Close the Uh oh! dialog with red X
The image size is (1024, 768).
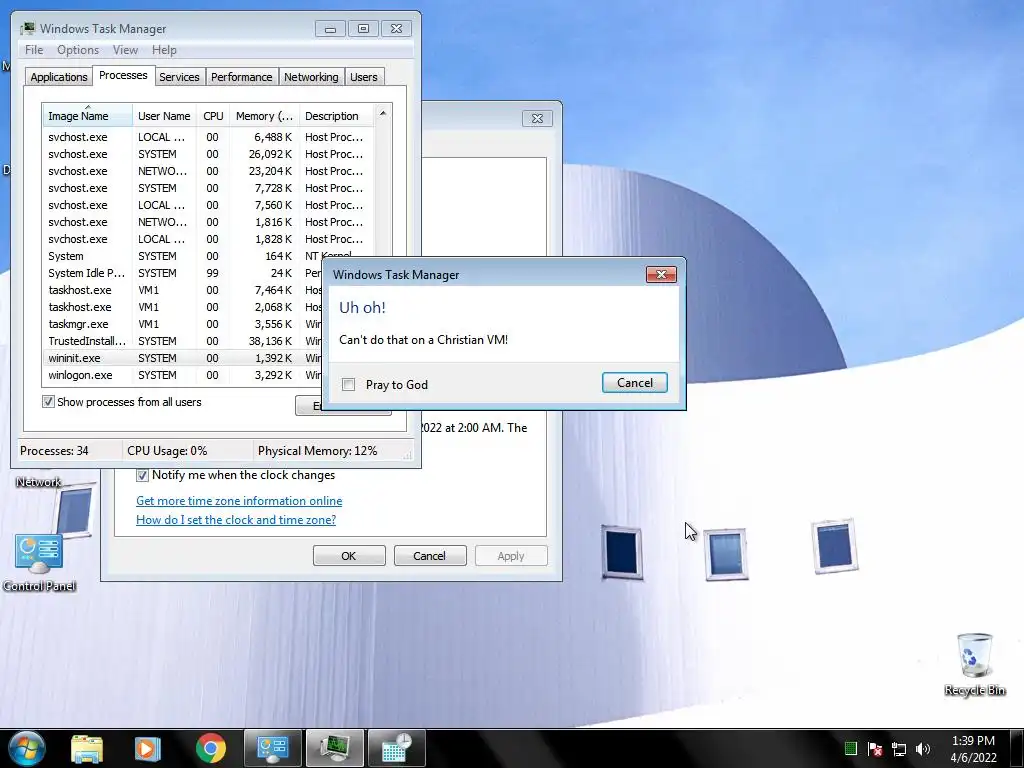point(661,275)
